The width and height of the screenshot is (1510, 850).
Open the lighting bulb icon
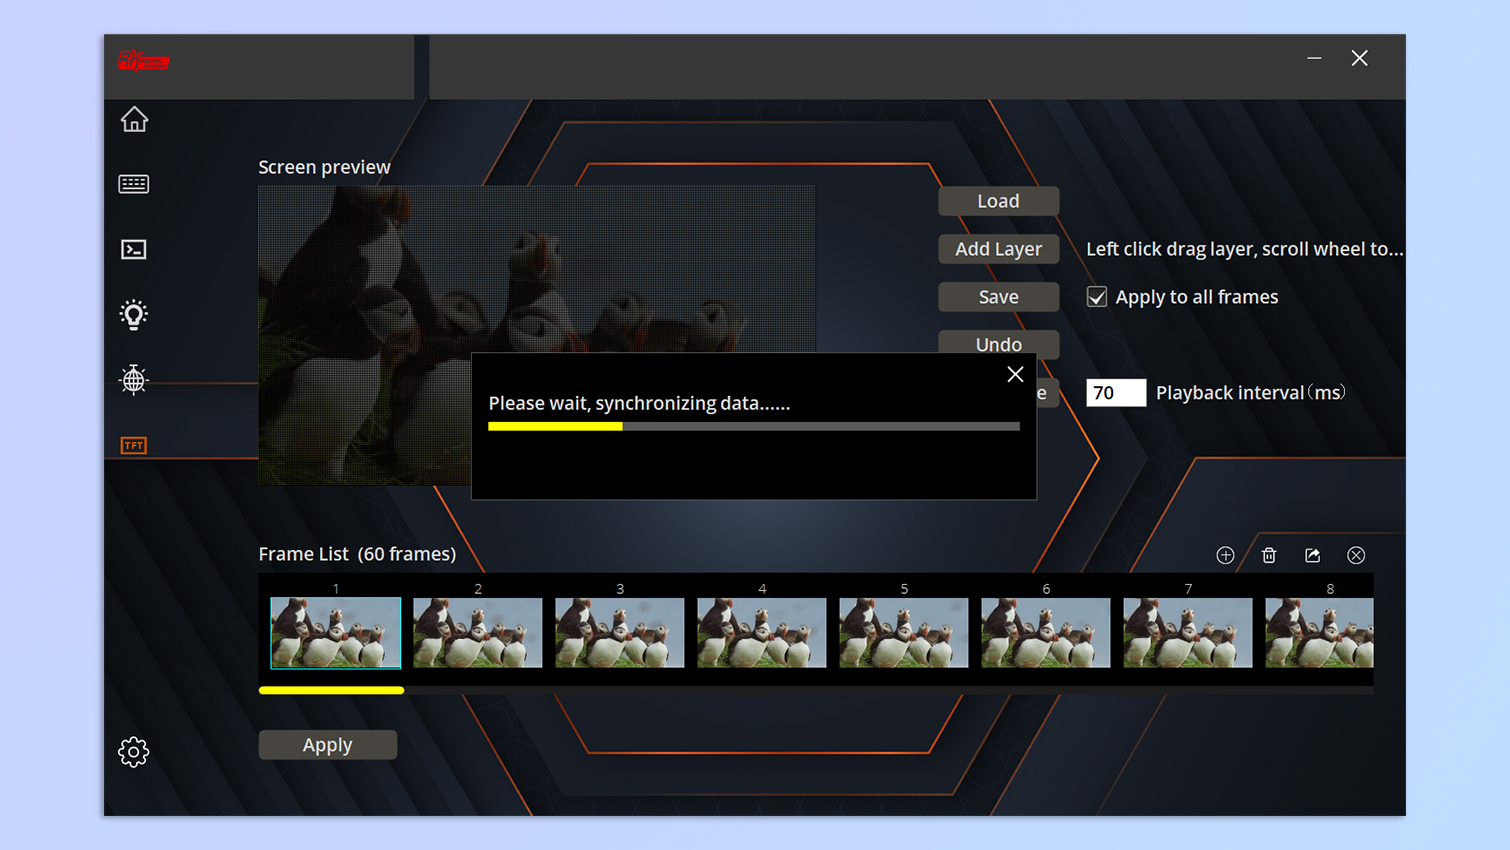tap(134, 315)
